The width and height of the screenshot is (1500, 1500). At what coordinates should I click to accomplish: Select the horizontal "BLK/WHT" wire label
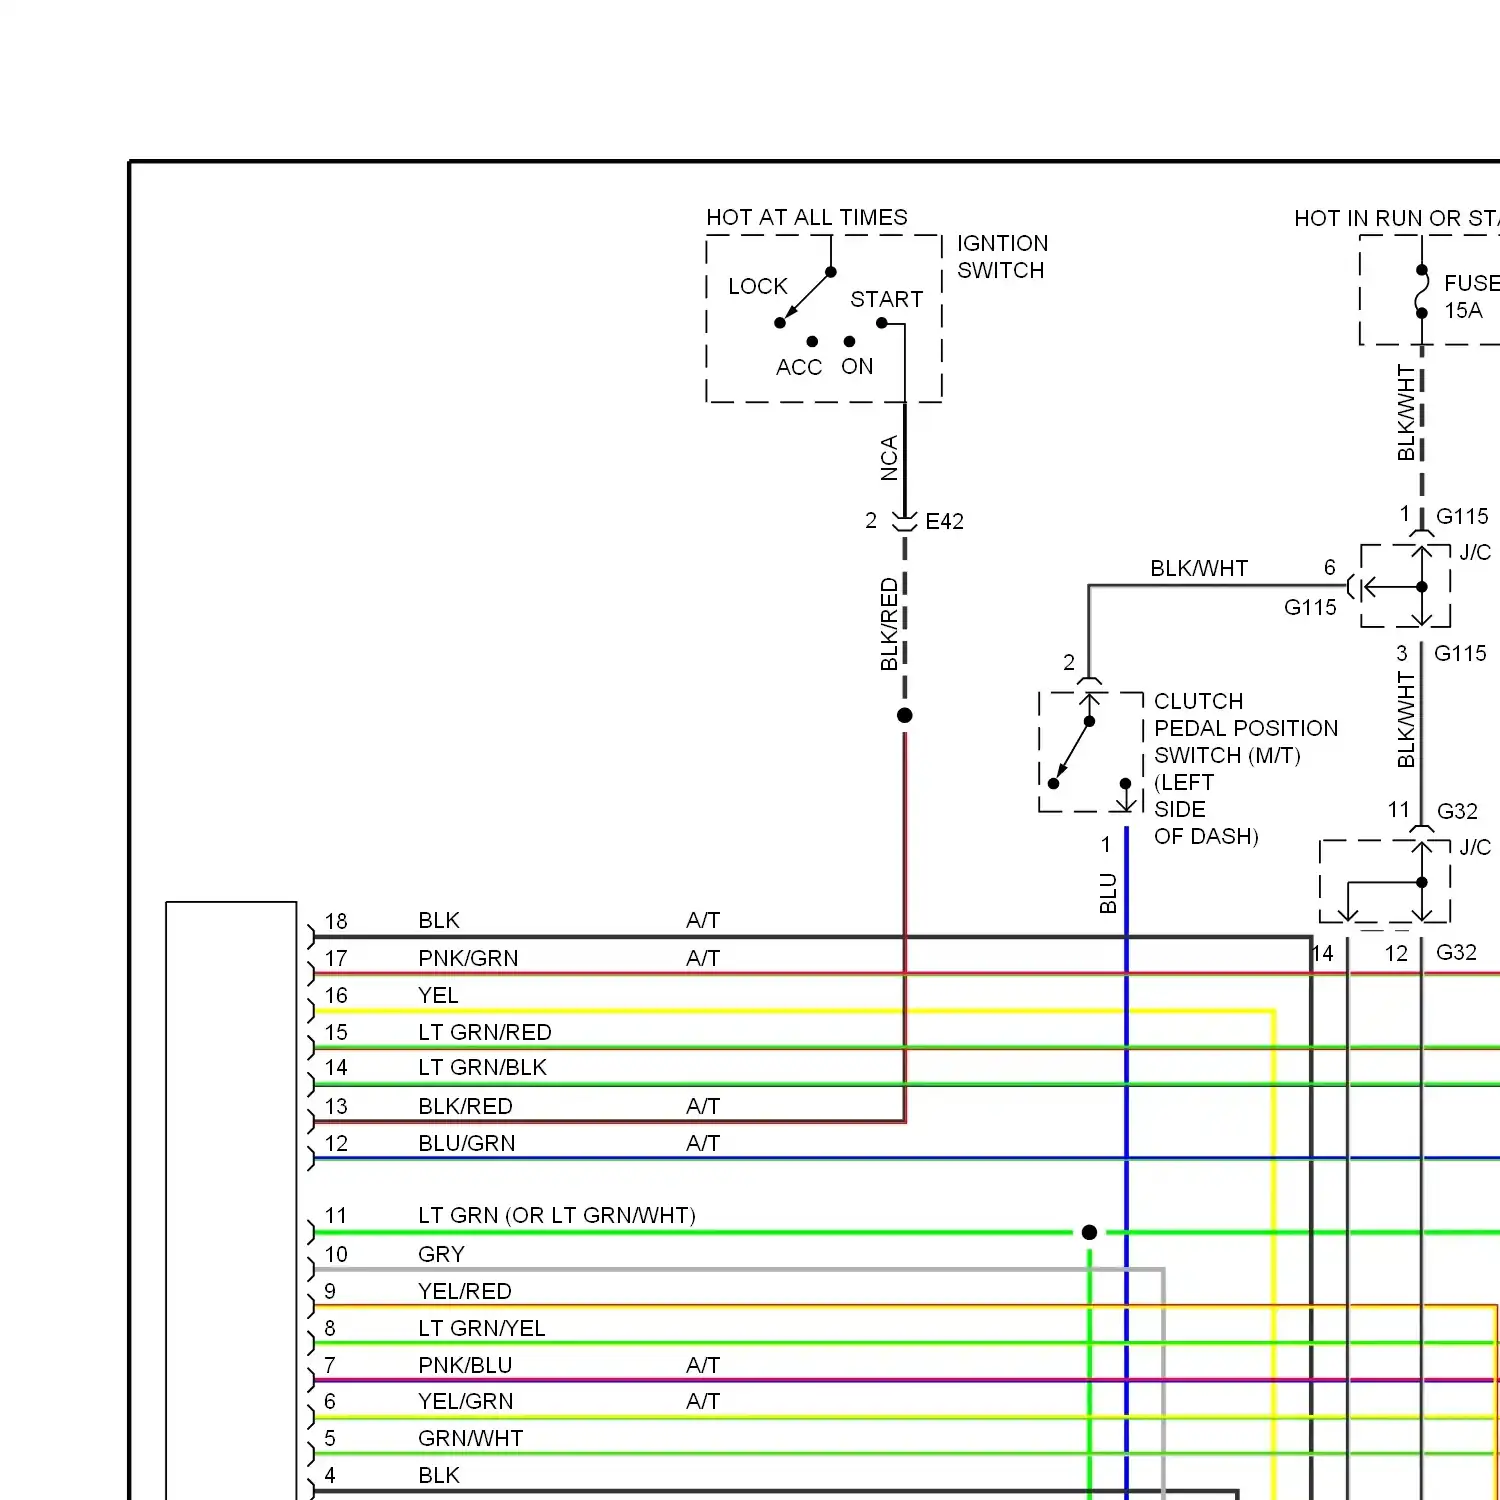[x=1199, y=568]
